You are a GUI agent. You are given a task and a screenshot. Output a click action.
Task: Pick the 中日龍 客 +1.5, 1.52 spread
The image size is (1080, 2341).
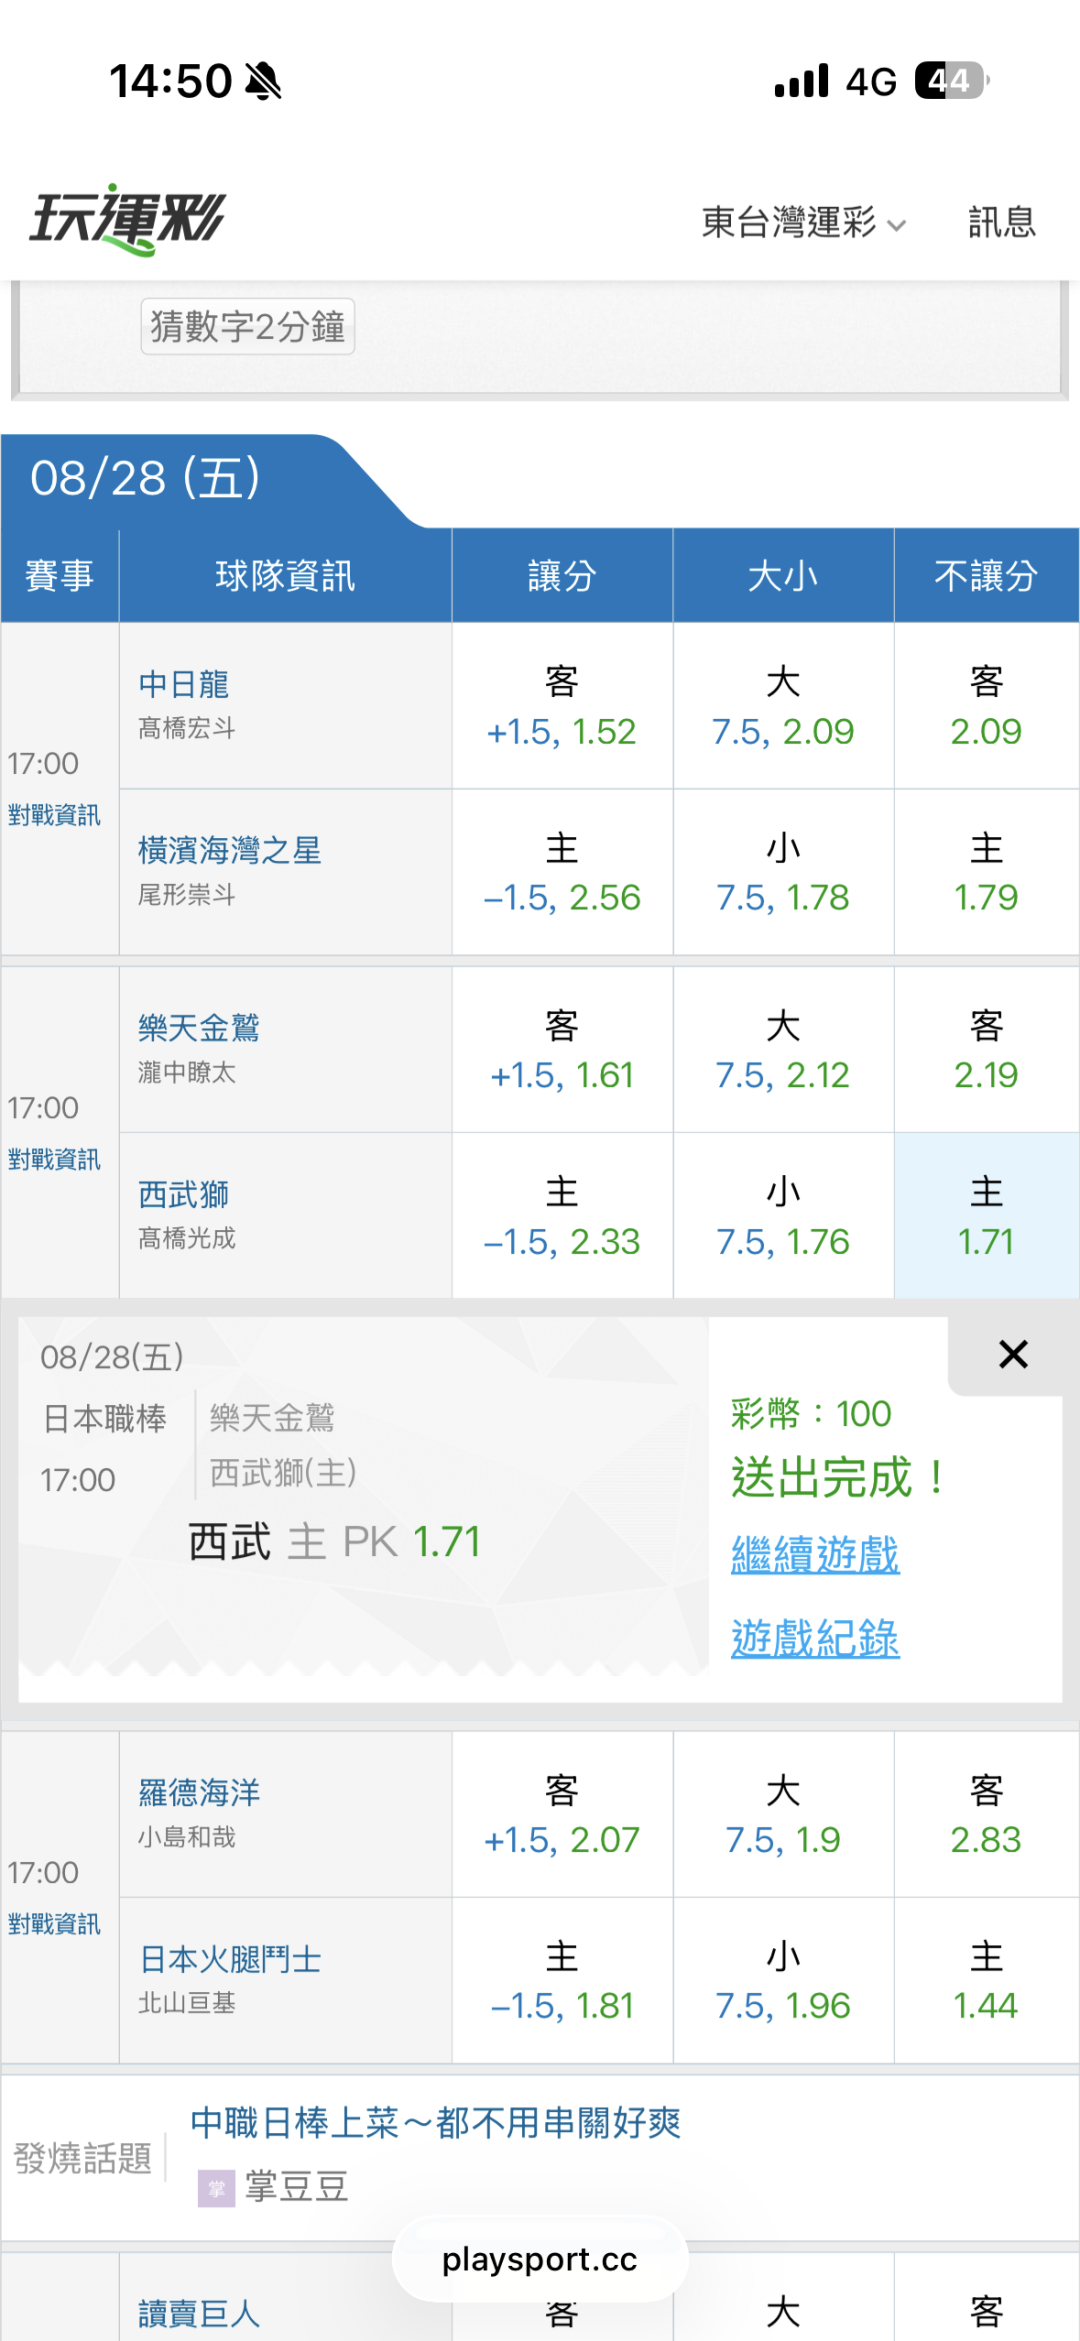pos(562,706)
